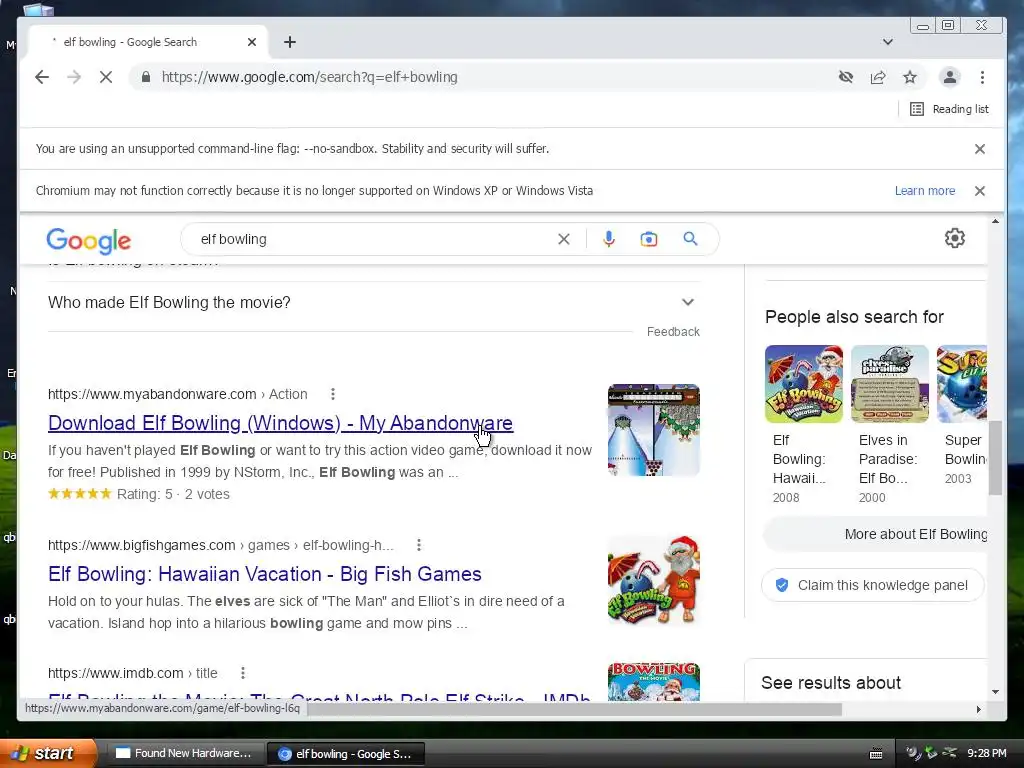Bookmark this page with the star icon
The width and height of the screenshot is (1024, 768).
pos(910,77)
